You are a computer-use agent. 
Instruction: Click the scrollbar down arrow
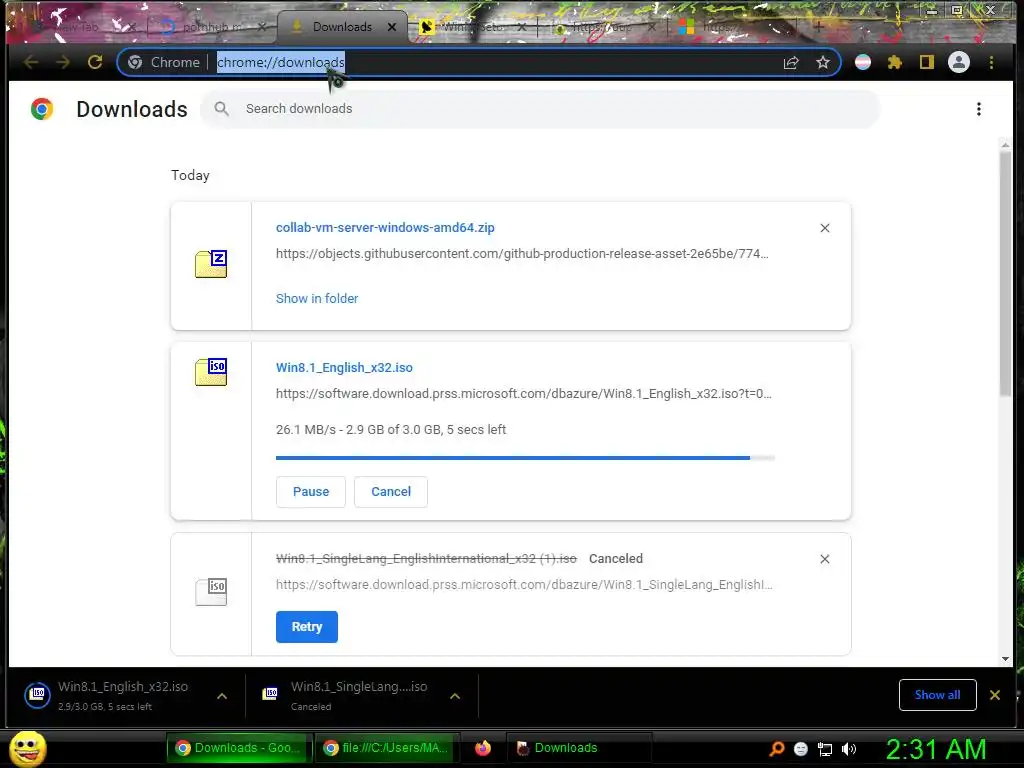(1005, 659)
